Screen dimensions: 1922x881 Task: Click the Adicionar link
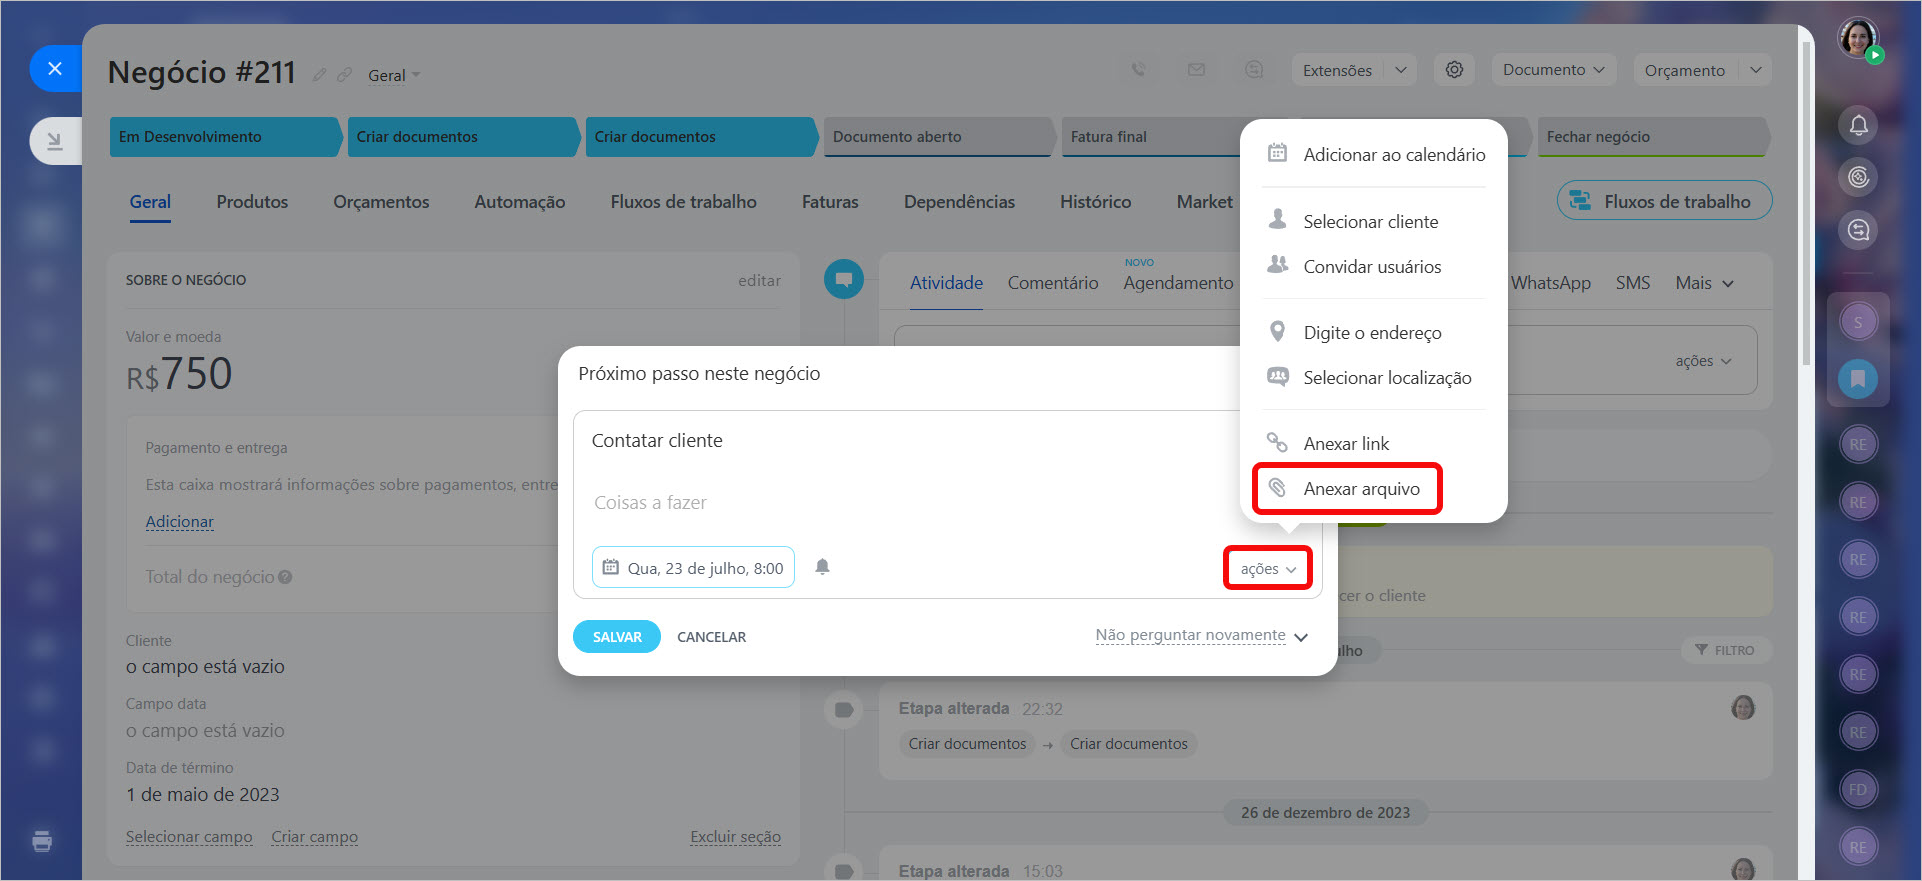180,522
